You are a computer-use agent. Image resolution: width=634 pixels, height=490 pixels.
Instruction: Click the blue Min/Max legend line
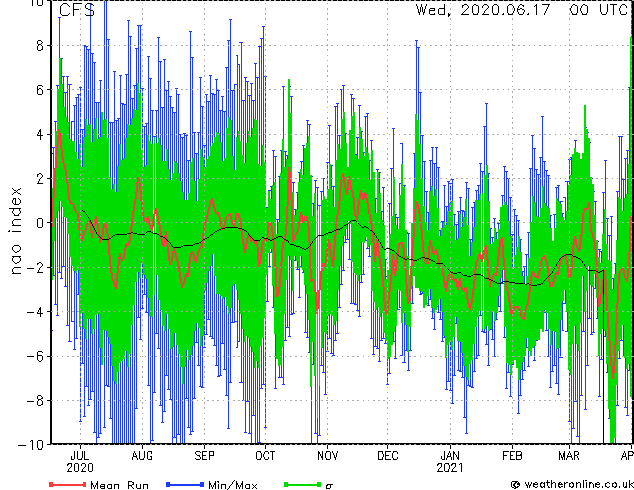(x=185, y=484)
